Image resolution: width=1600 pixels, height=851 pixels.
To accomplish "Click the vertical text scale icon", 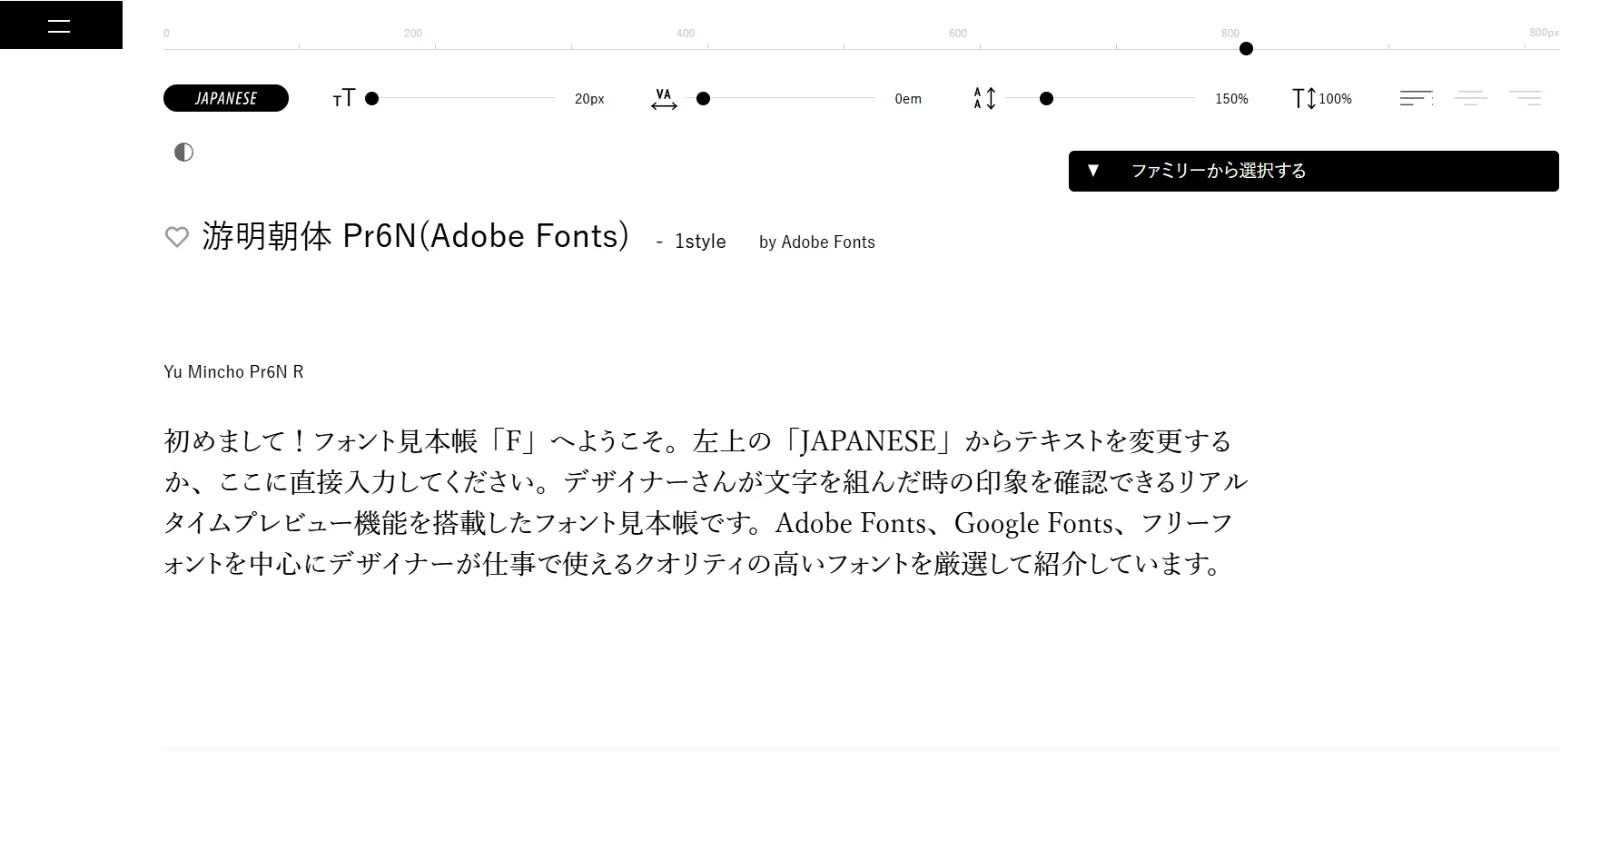I will (1304, 99).
